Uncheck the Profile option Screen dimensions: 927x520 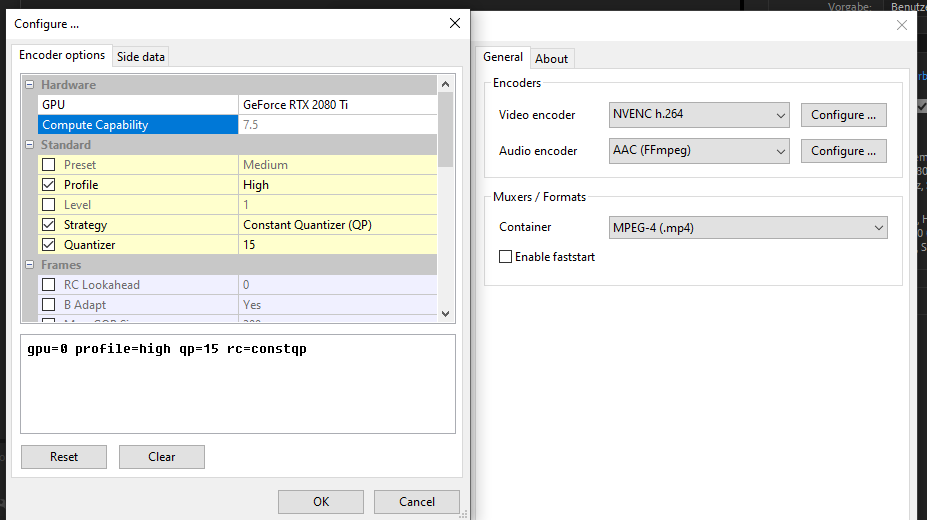(x=48, y=185)
